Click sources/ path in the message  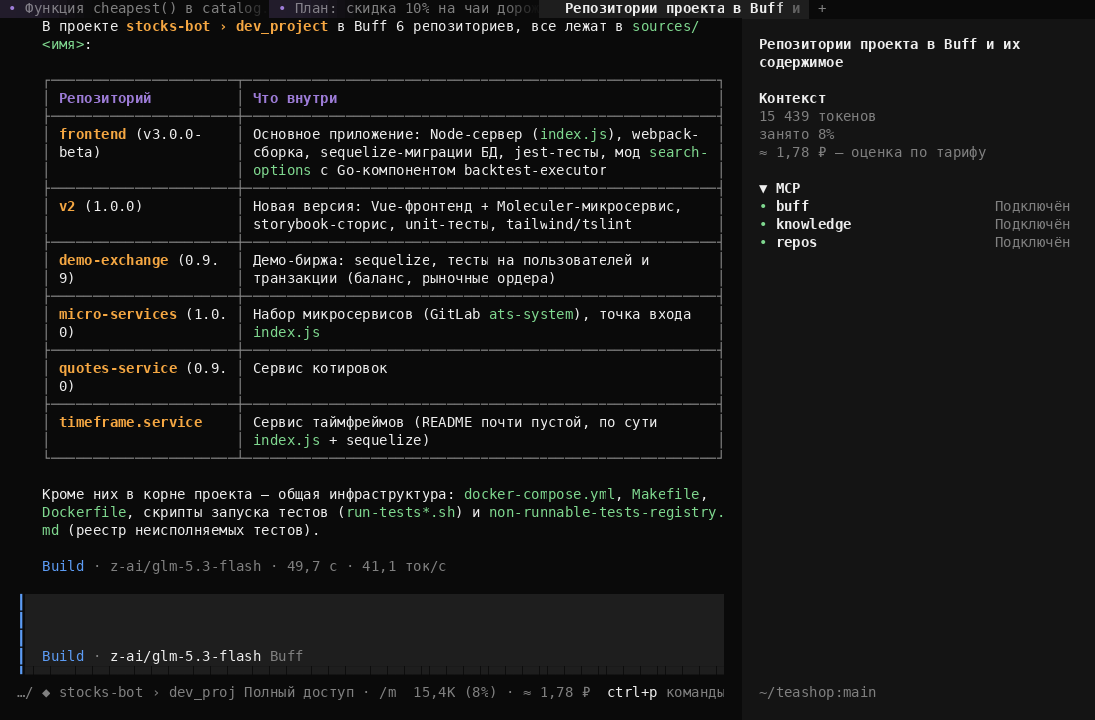coord(666,26)
